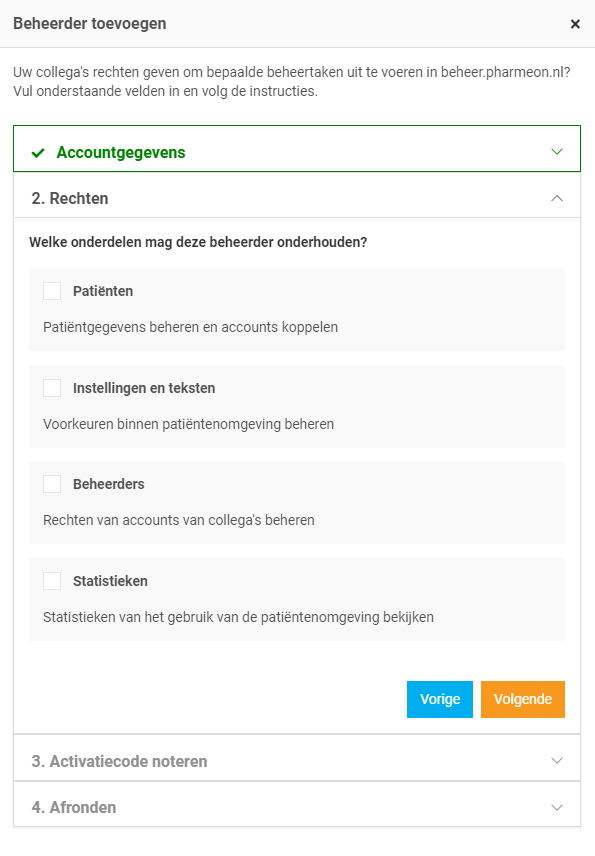Toggle the Statistieken checkbox

click(x=52, y=581)
